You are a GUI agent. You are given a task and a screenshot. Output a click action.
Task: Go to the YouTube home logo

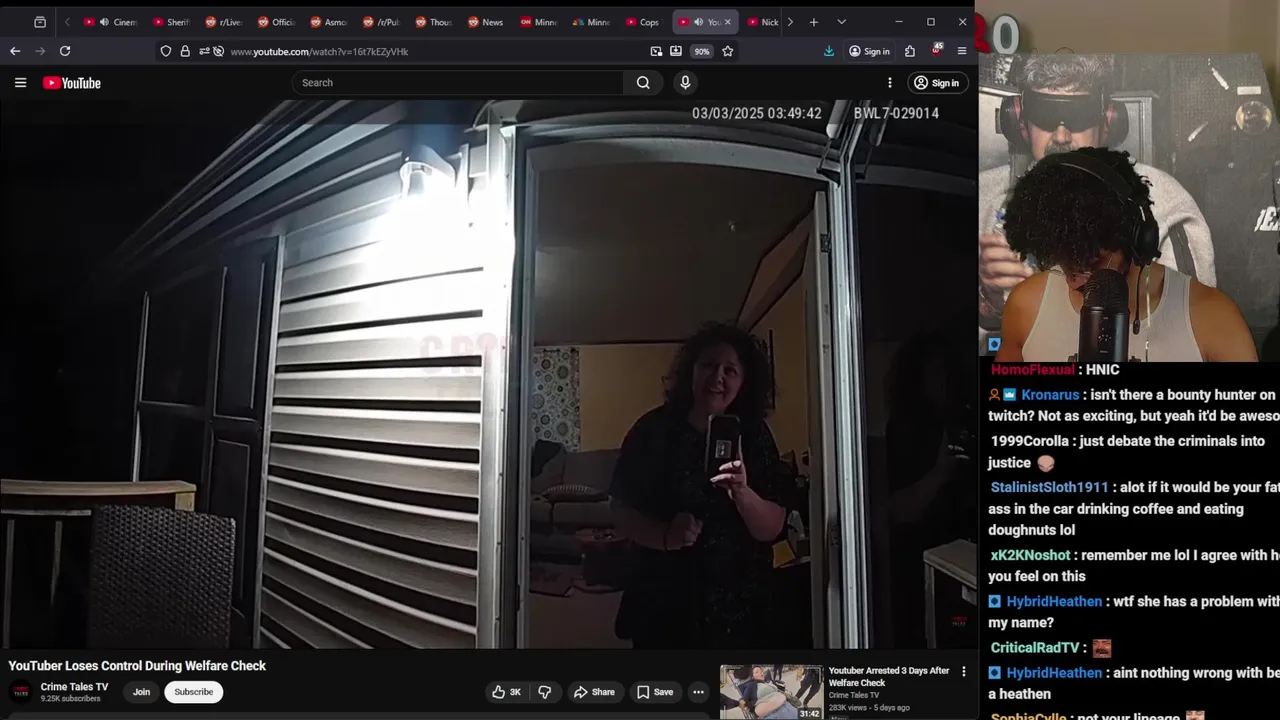72,83
